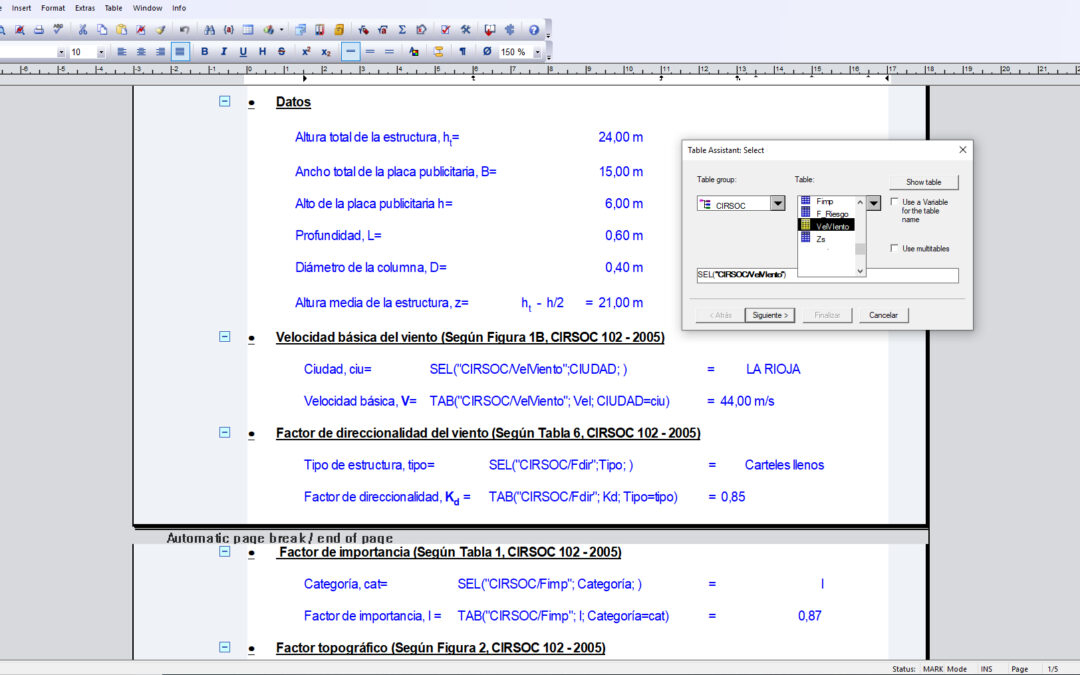Click the {a} variables icon
The height and width of the screenshot is (675, 1080).
(x=229, y=30)
